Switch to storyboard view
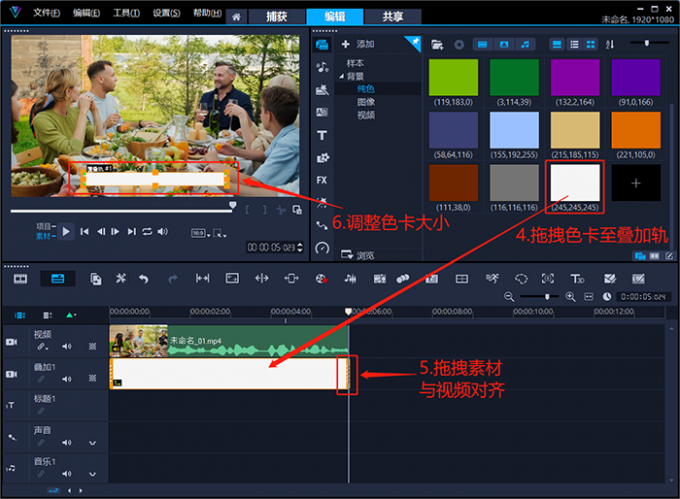 tap(20, 279)
